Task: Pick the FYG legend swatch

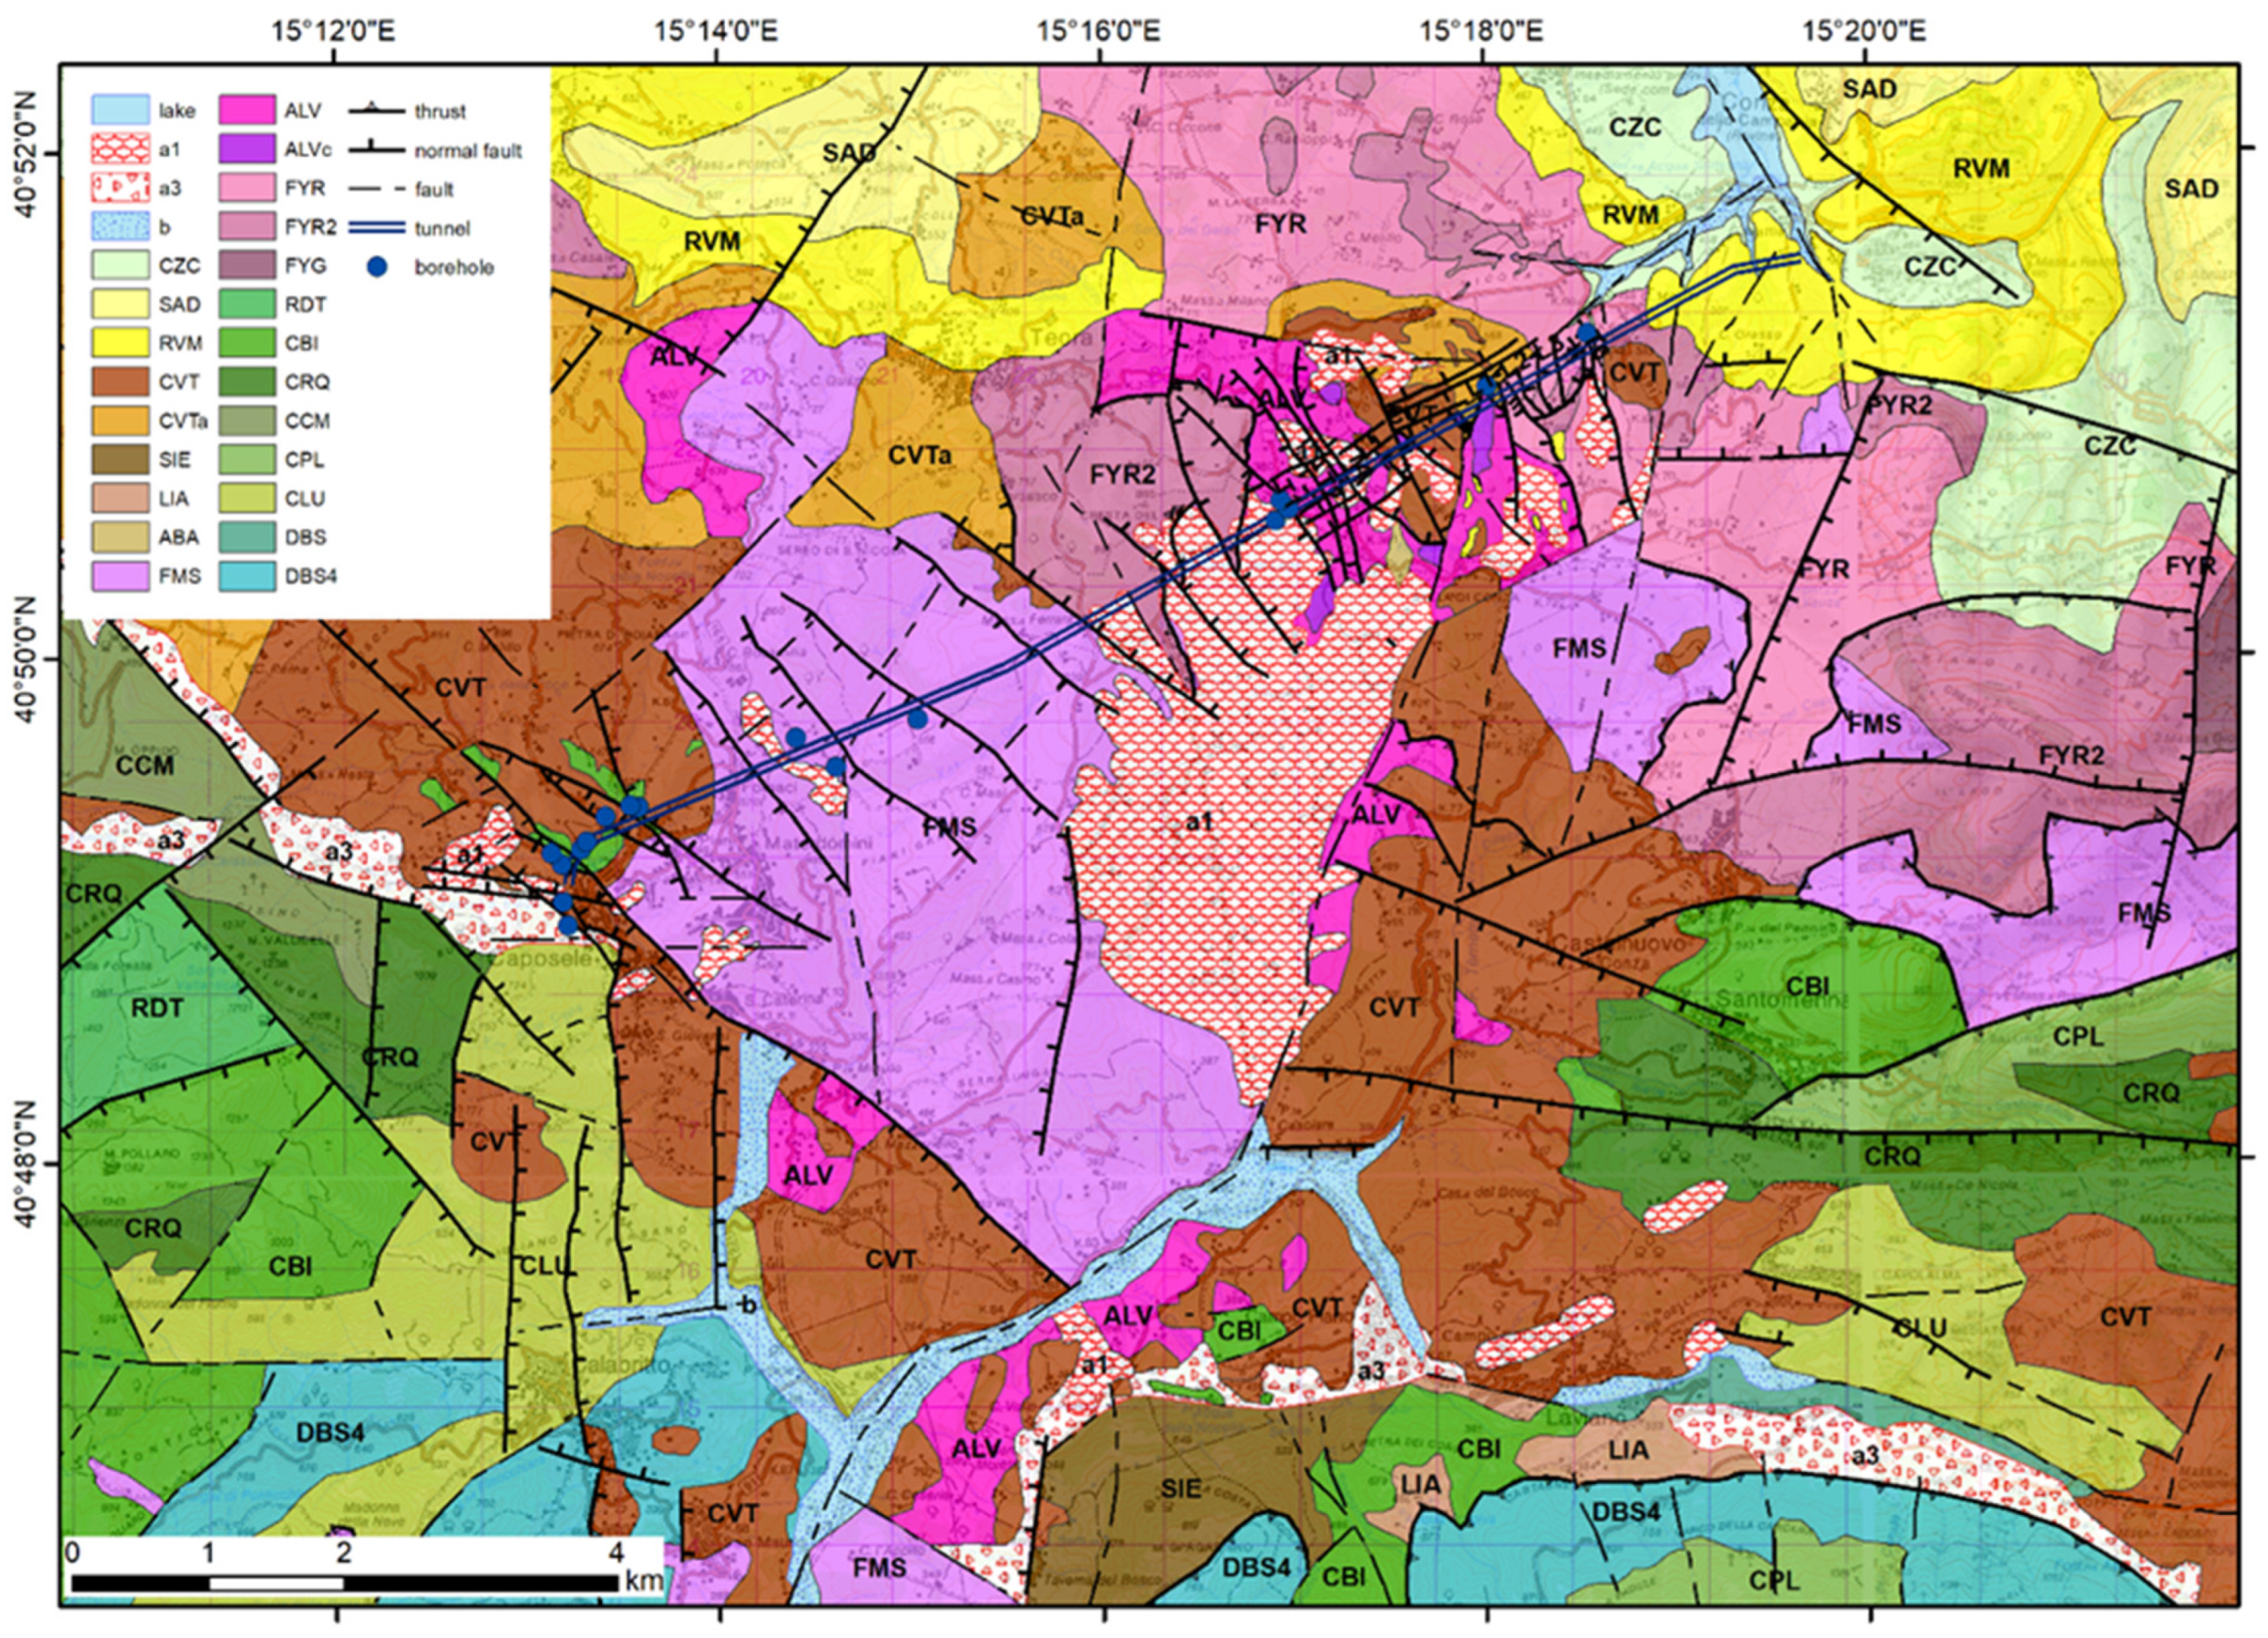Action: point(248,266)
